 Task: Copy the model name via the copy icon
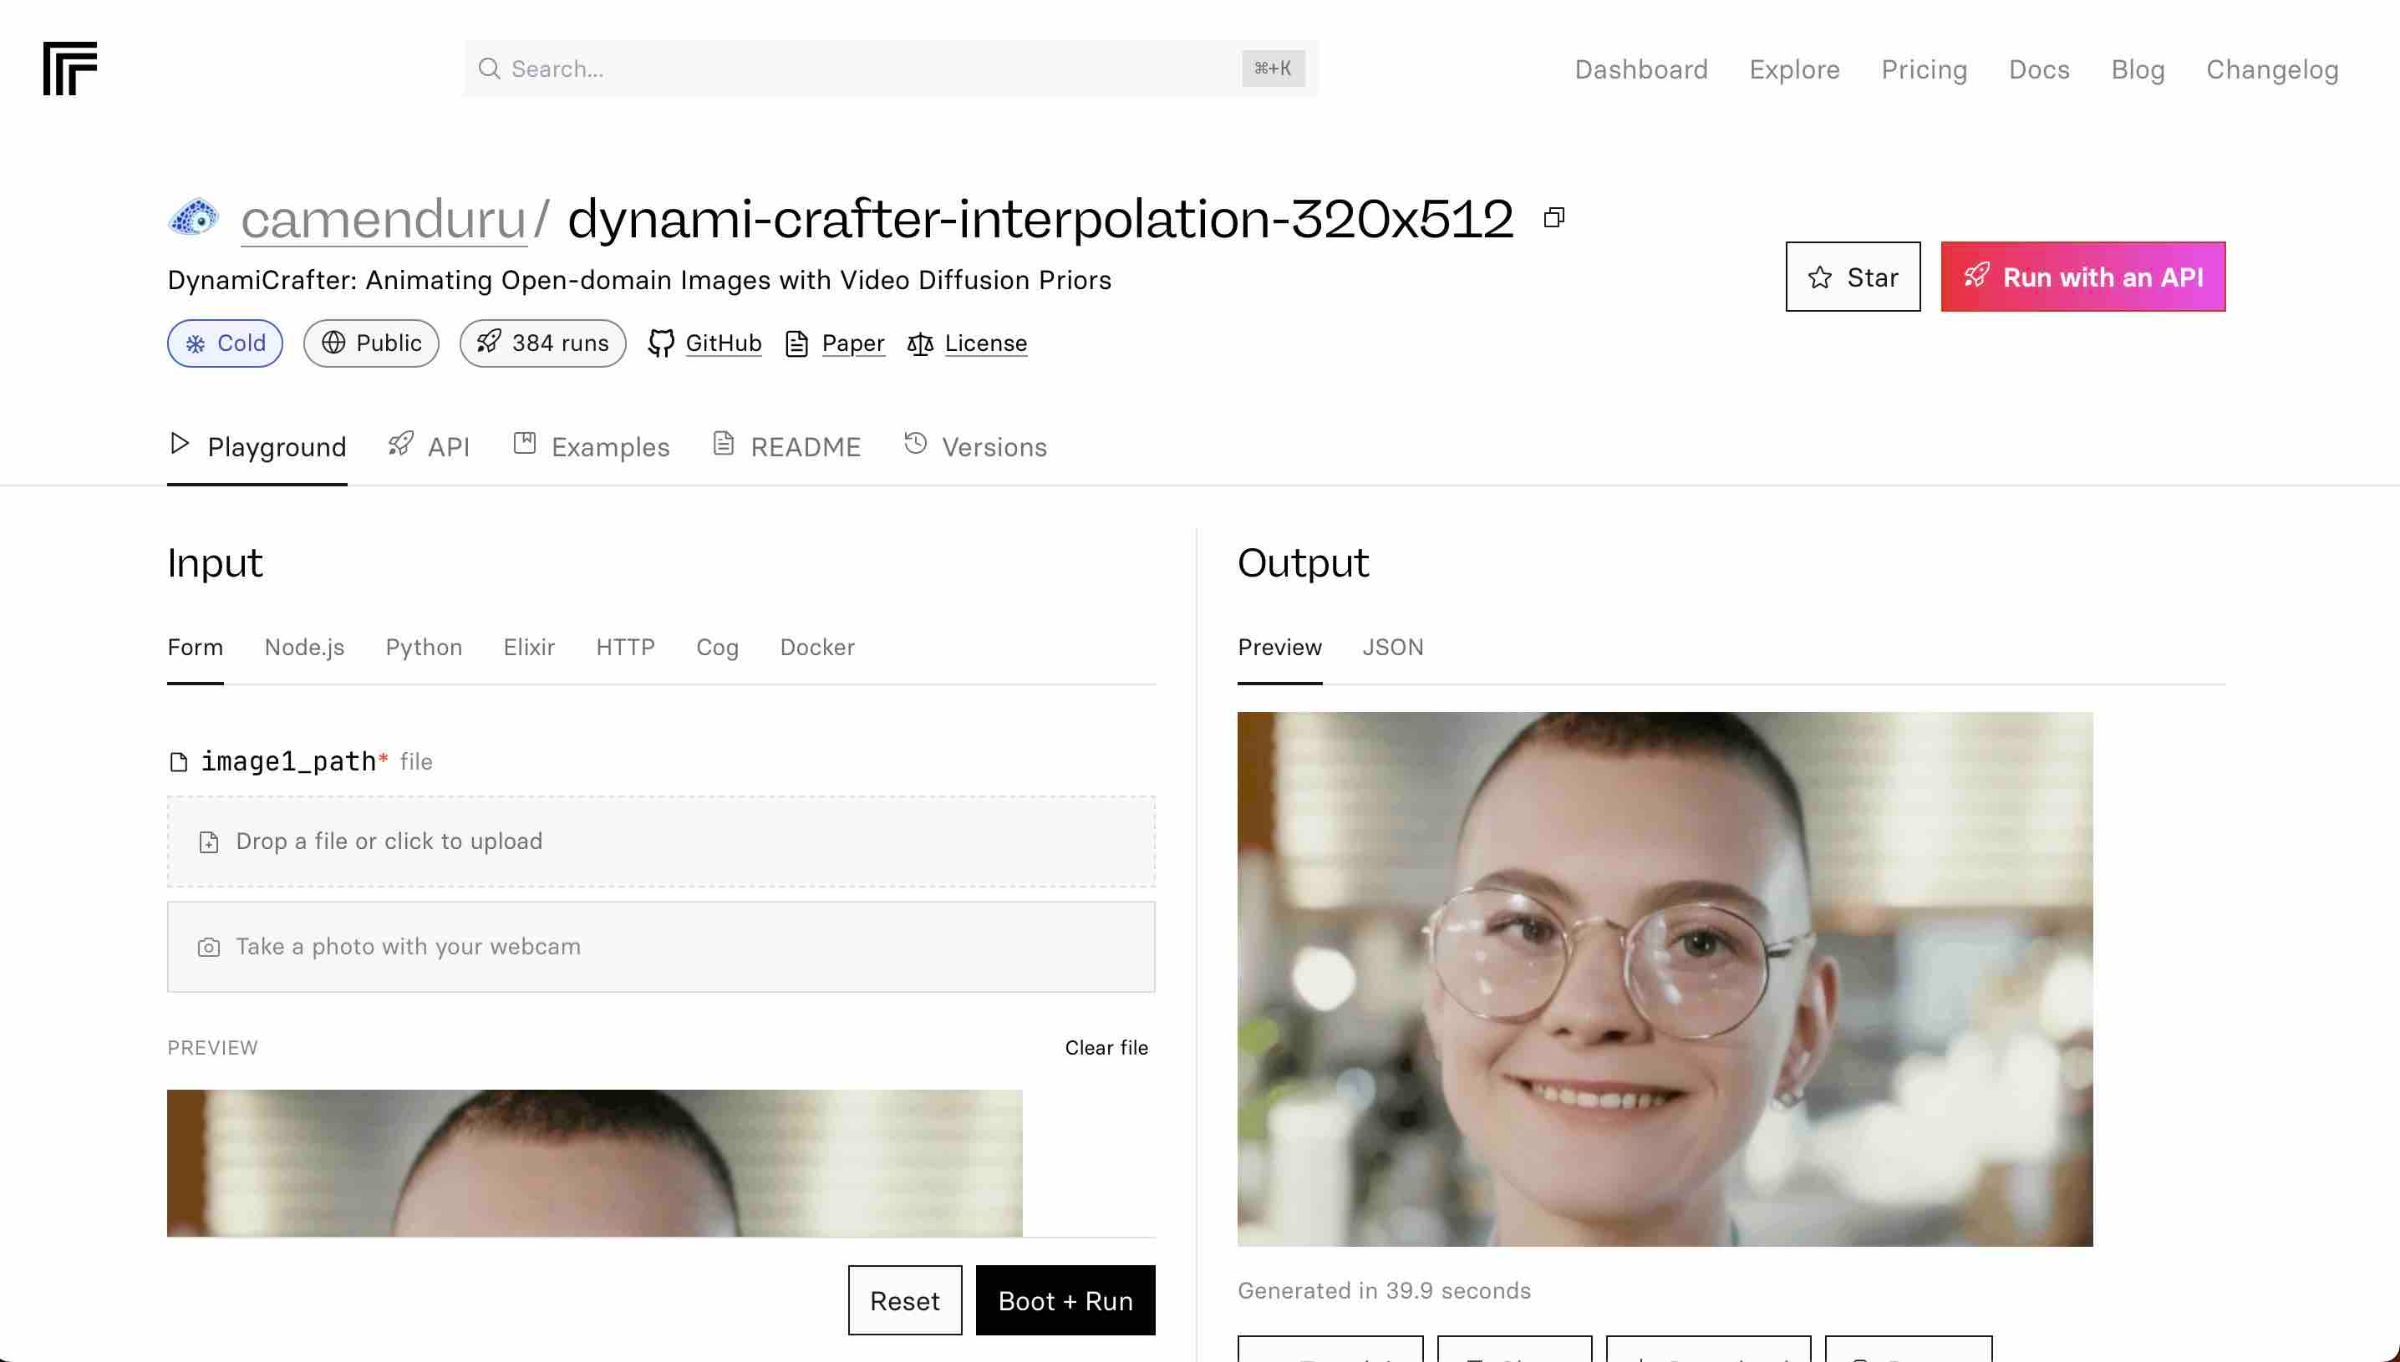1554,216
